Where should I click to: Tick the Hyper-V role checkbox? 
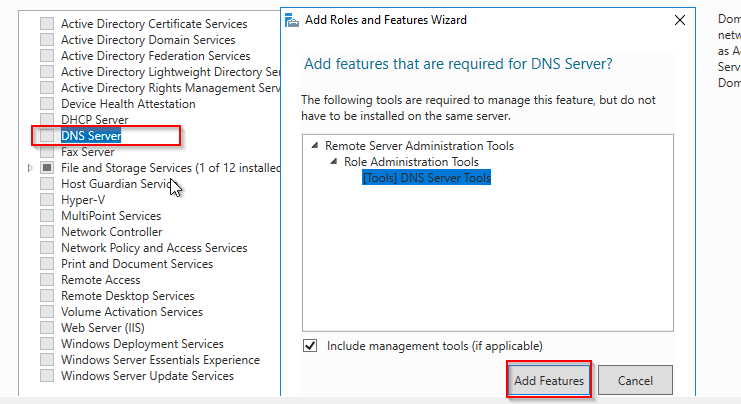[x=47, y=200]
